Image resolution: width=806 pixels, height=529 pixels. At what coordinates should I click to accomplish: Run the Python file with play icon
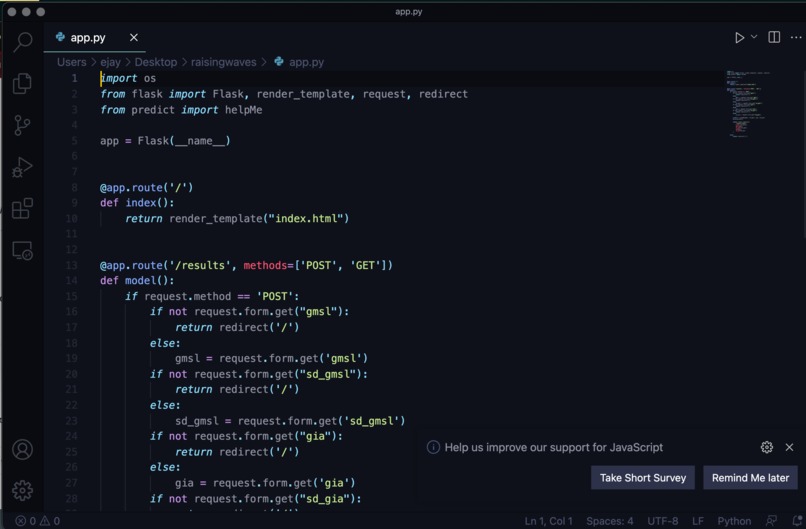[739, 38]
